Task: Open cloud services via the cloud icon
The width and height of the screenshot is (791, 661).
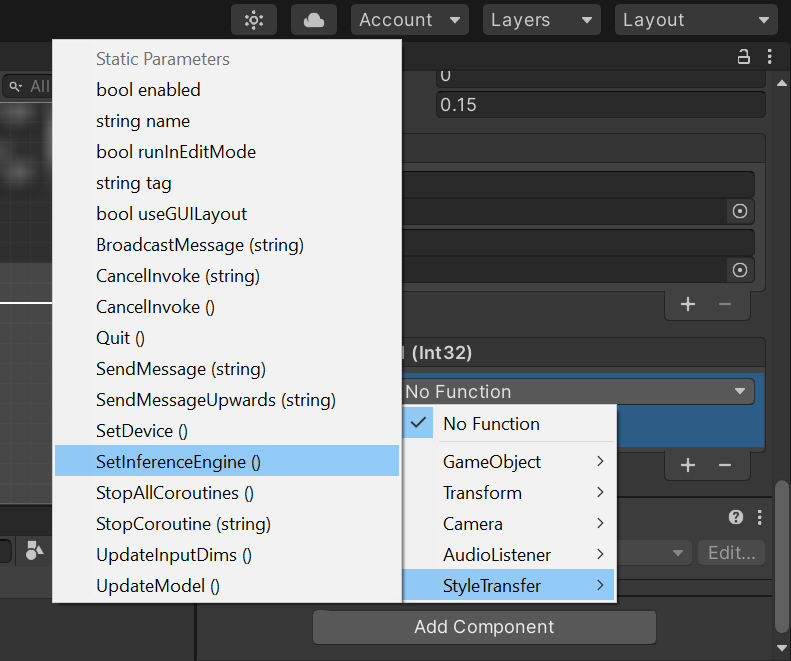Action: (314, 20)
